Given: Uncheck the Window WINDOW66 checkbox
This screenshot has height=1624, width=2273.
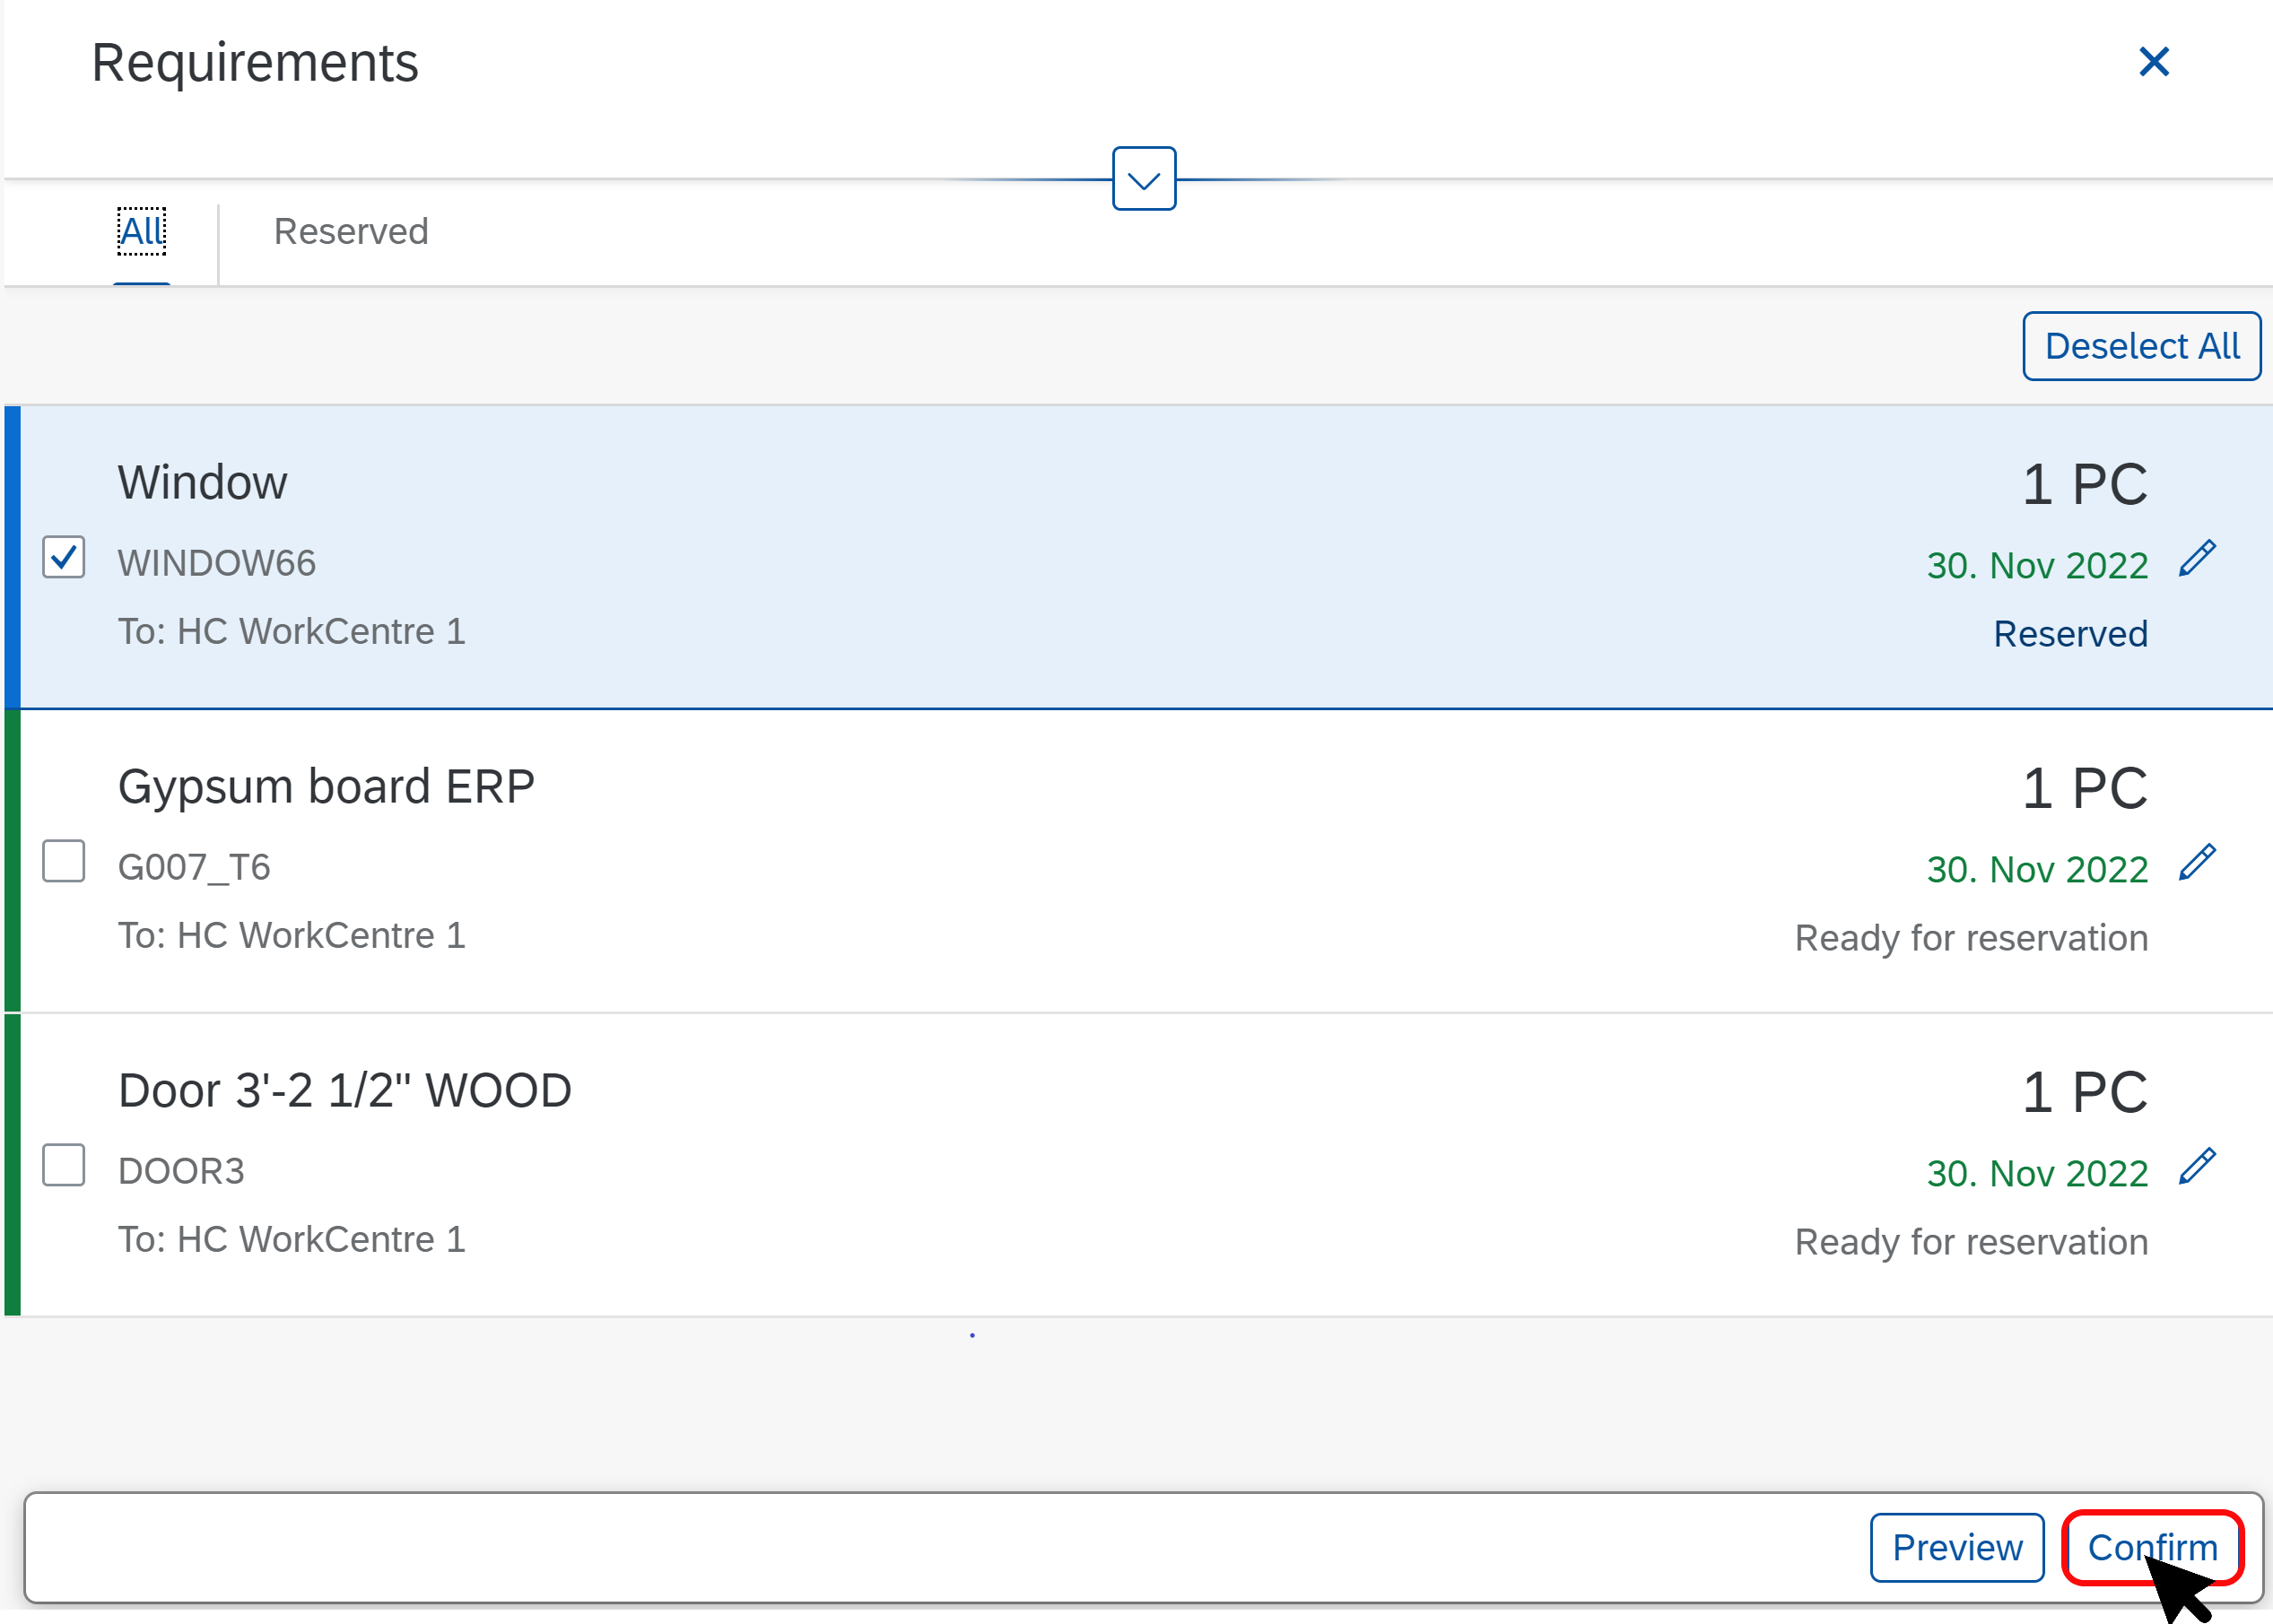Looking at the screenshot, I should coord(64,558).
